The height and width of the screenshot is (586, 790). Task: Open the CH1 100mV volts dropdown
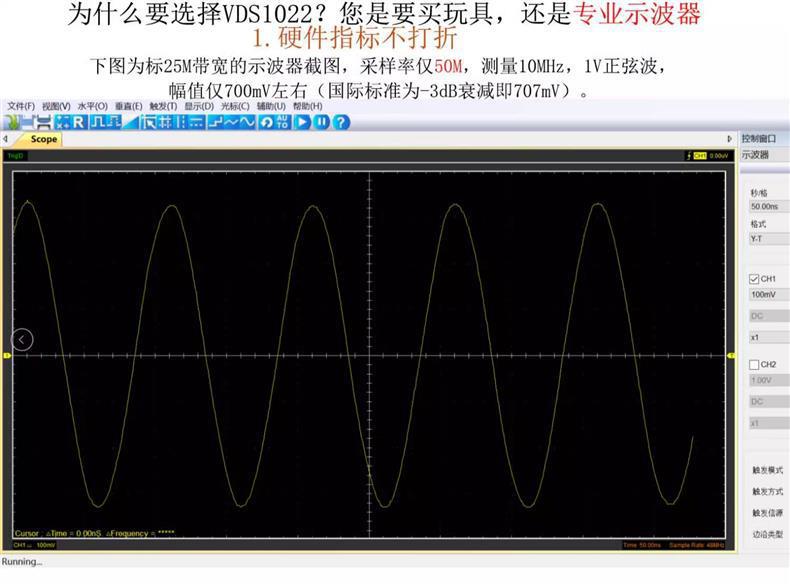[769, 294]
